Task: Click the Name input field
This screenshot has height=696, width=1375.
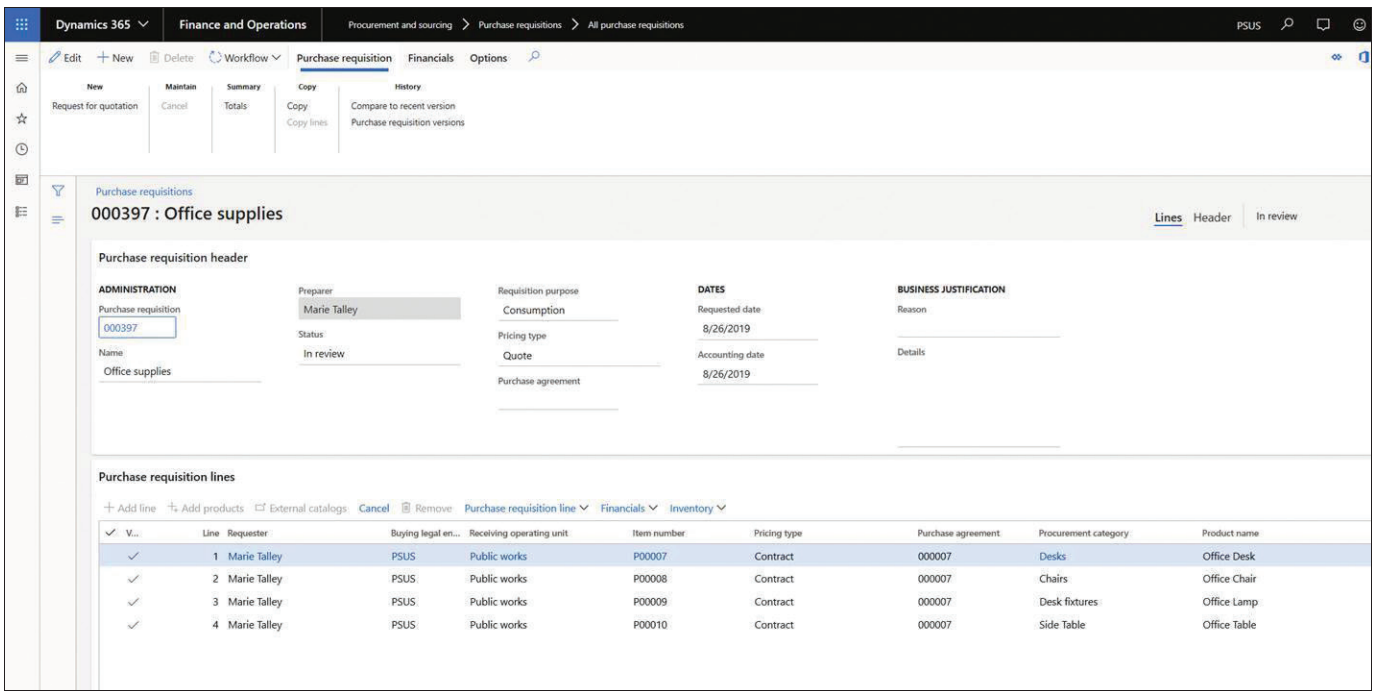Action: tap(180, 371)
